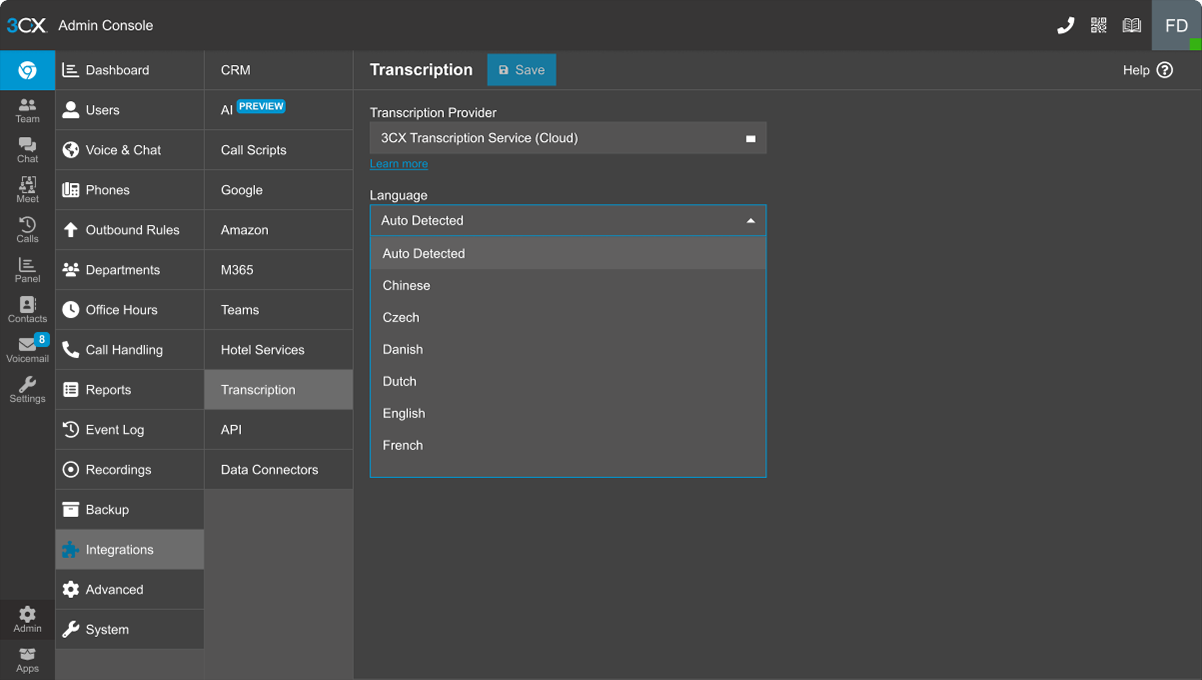Click the FD profile avatar
The width and height of the screenshot is (1202, 680).
tap(1176, 26)
